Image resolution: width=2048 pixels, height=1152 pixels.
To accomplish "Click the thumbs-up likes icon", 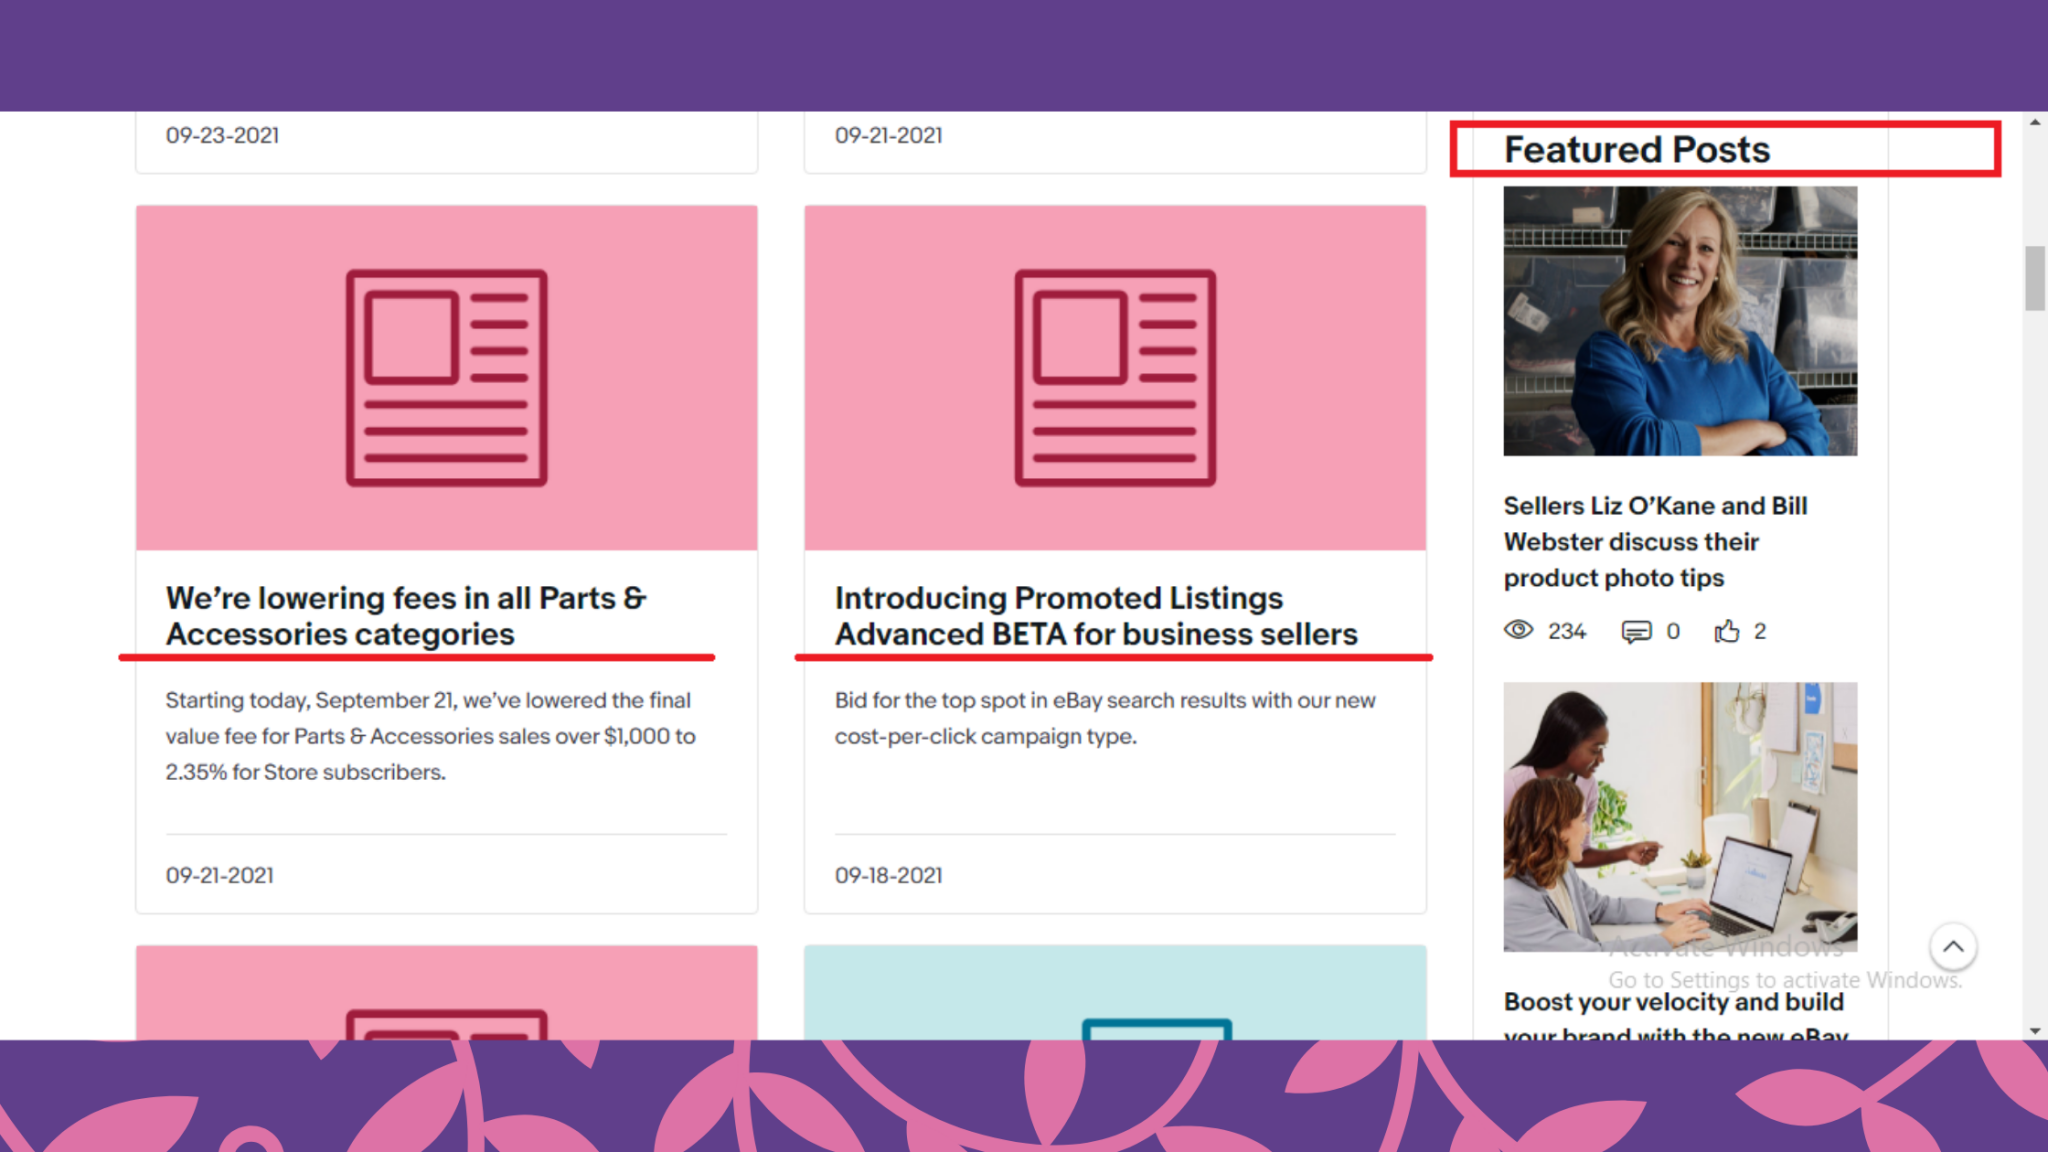I will click(1727, 631).
